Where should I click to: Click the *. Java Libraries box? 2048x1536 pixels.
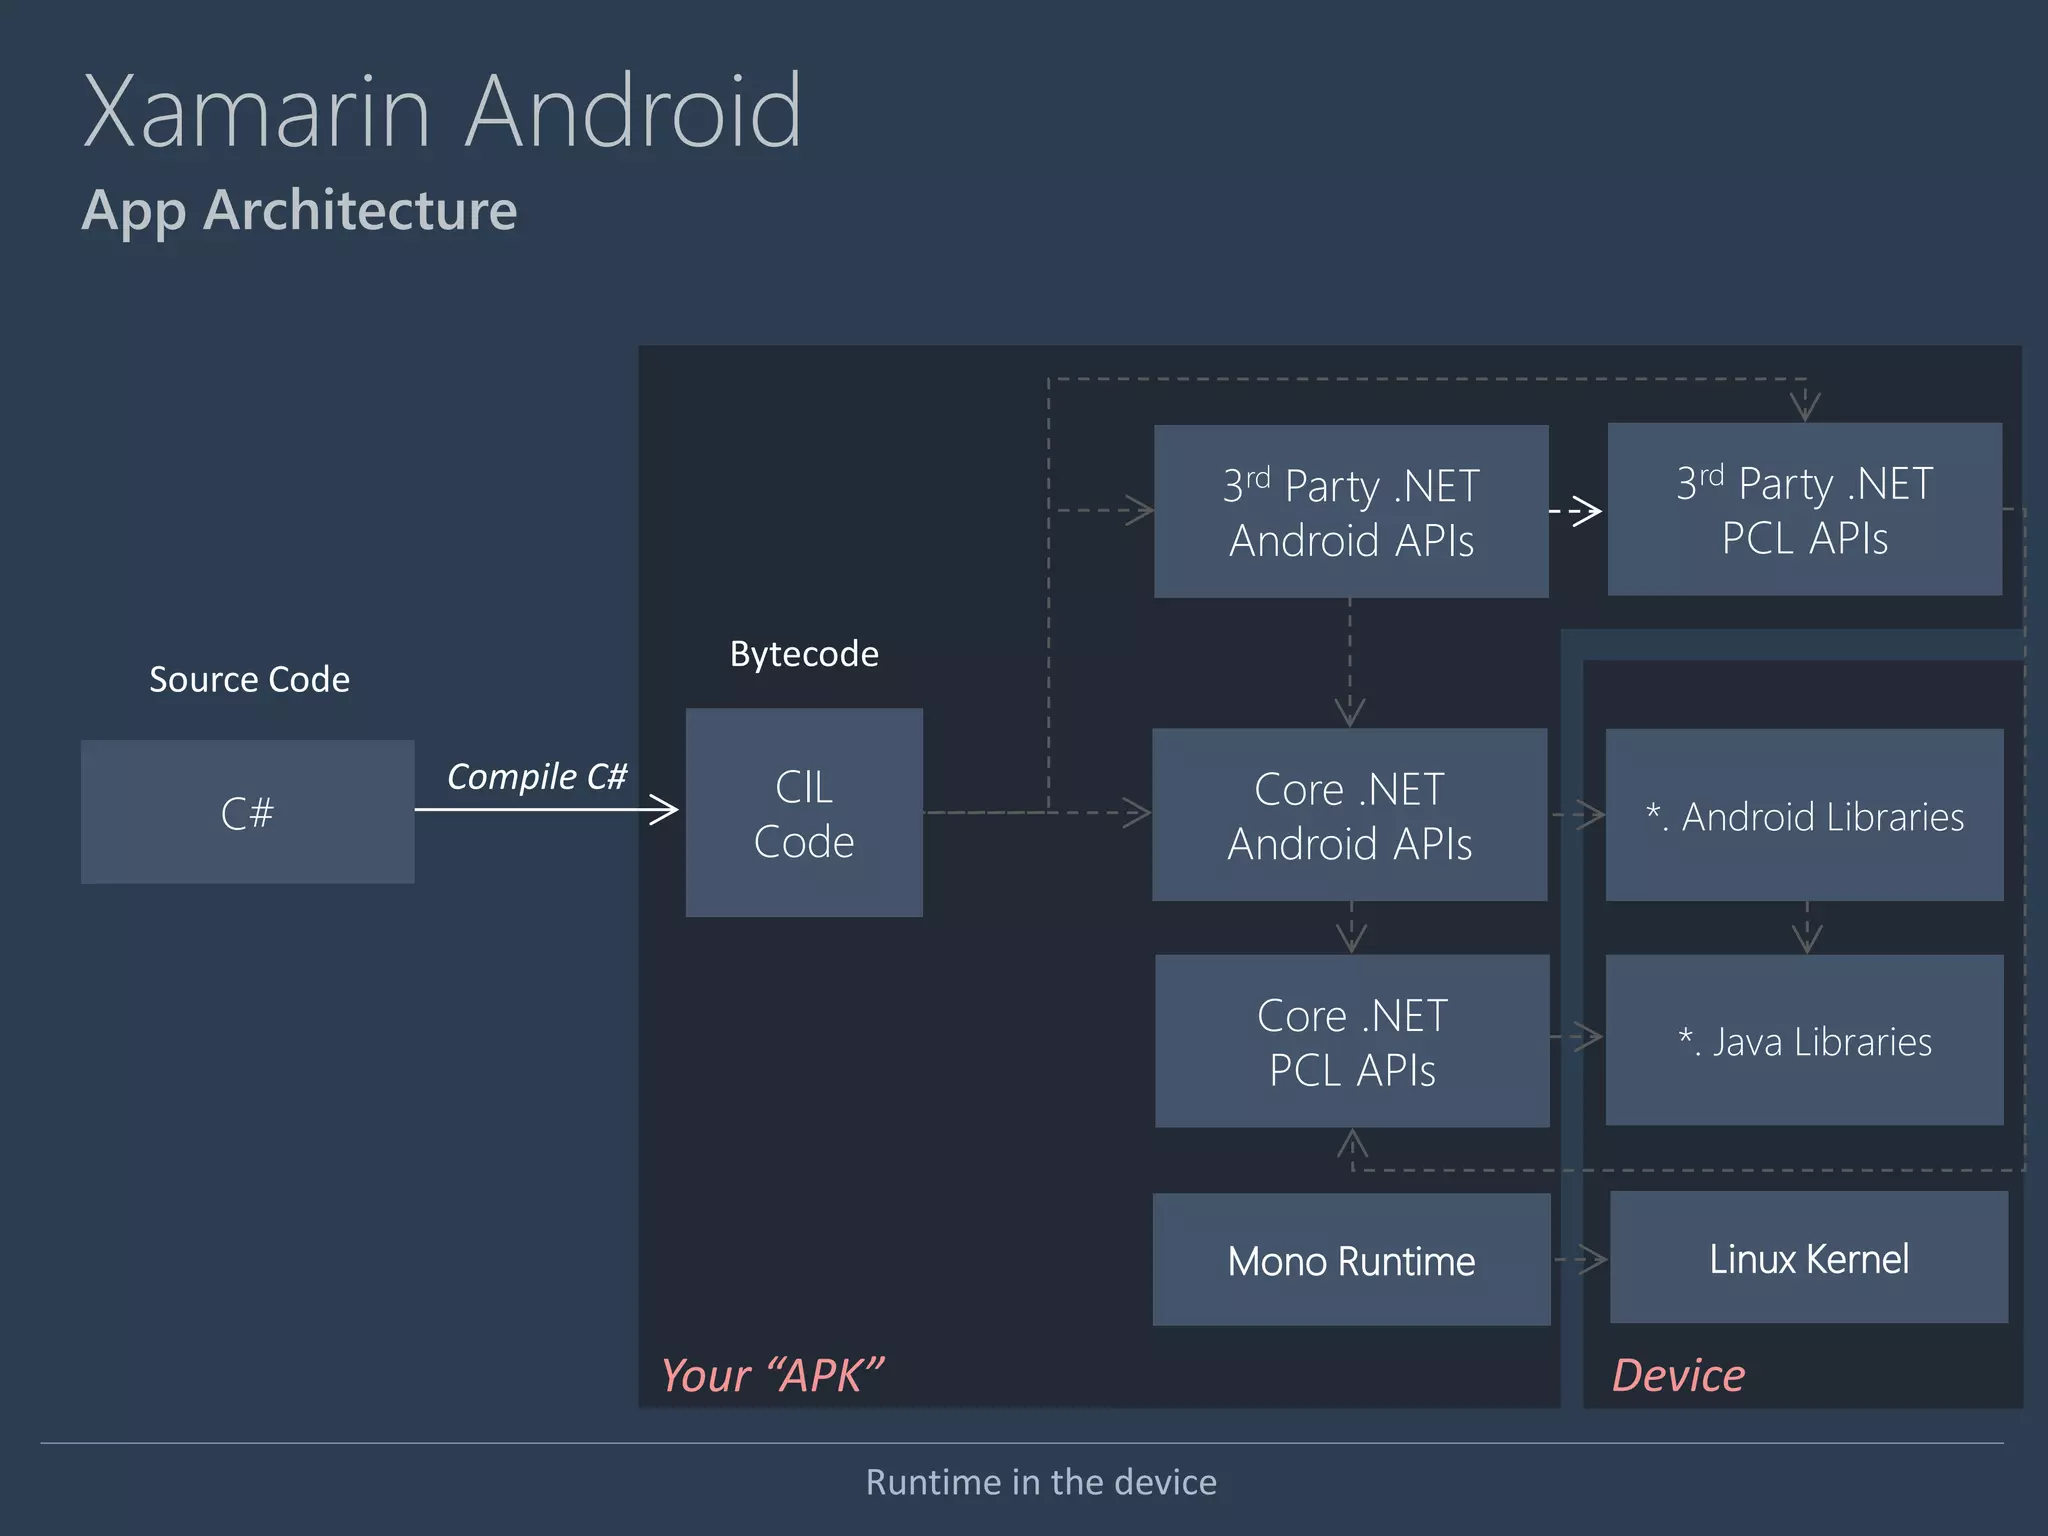click(1805, 1040)
